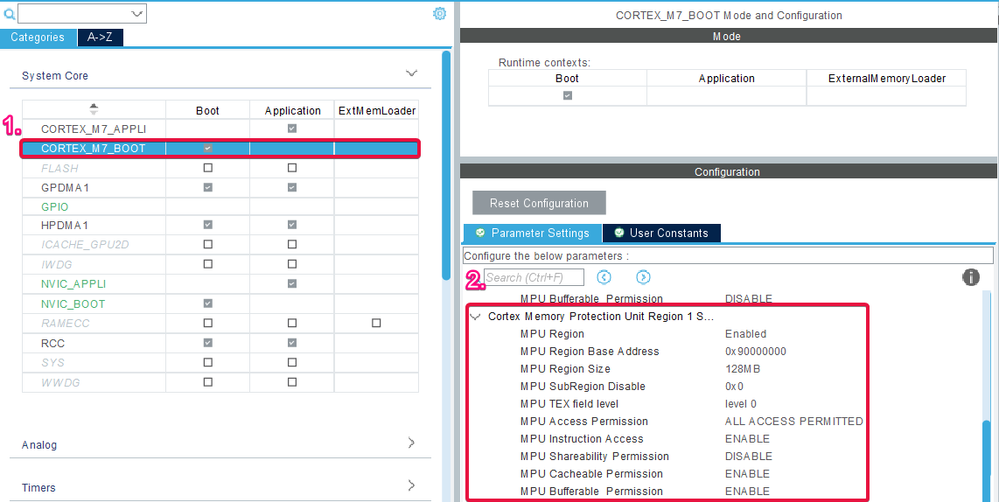Screen dimensions: 999x502
Task: Go to previous search result arrow
Action: pos(604,277)
